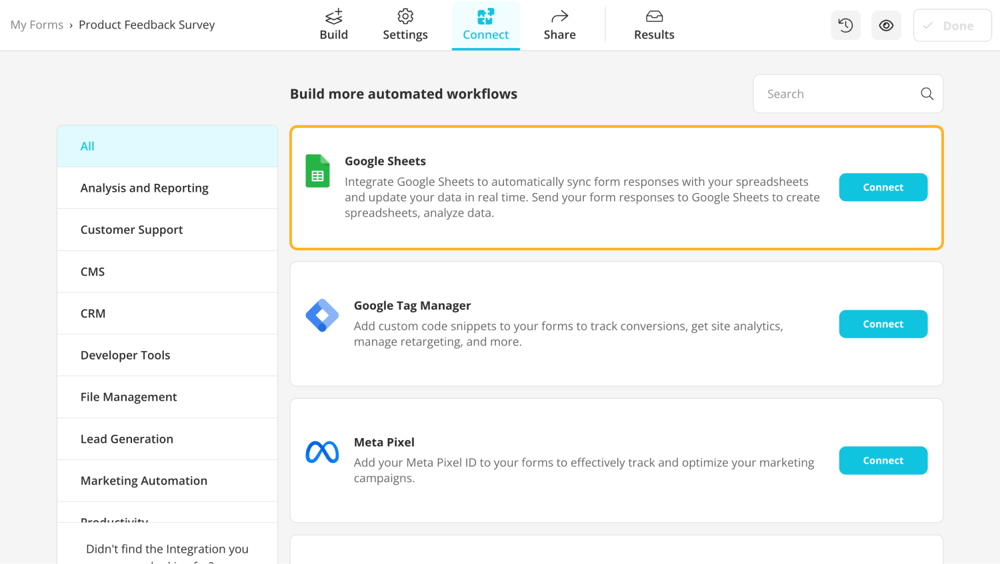Click Product Feedback Survey breadcrumb title

(147, 25)
